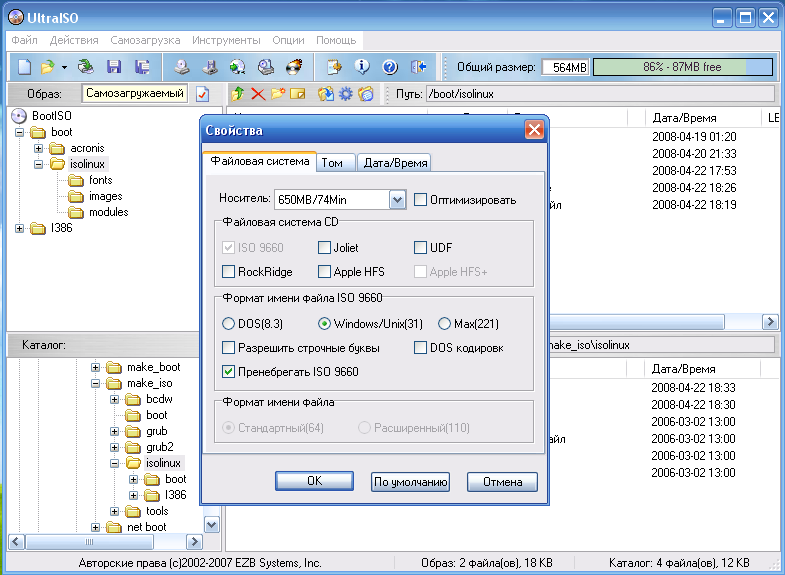Expand the make_boot folder node

[x=95, y=367]
